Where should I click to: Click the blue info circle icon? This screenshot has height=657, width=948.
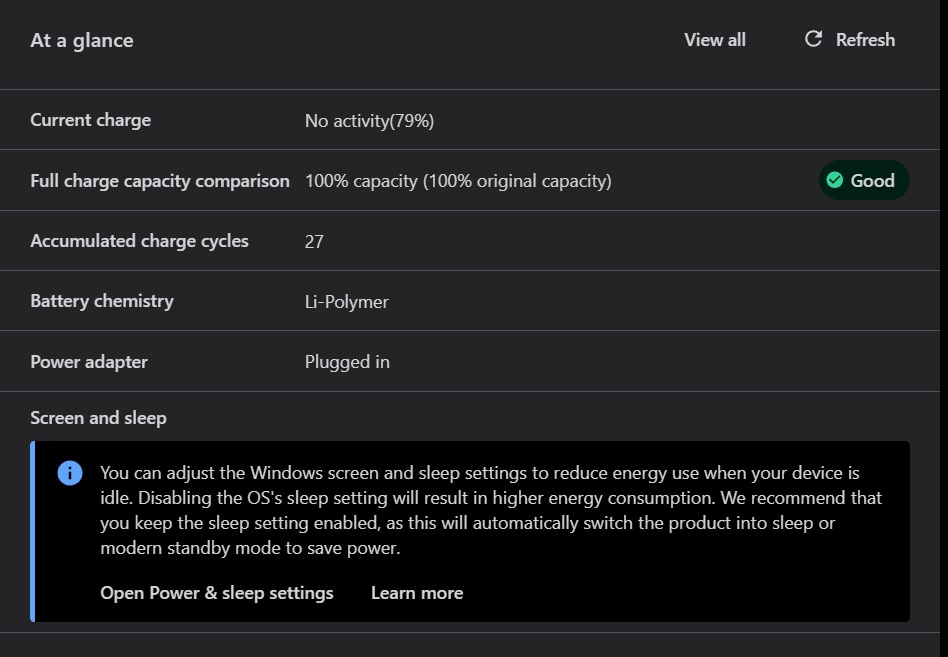click(70, 473)
